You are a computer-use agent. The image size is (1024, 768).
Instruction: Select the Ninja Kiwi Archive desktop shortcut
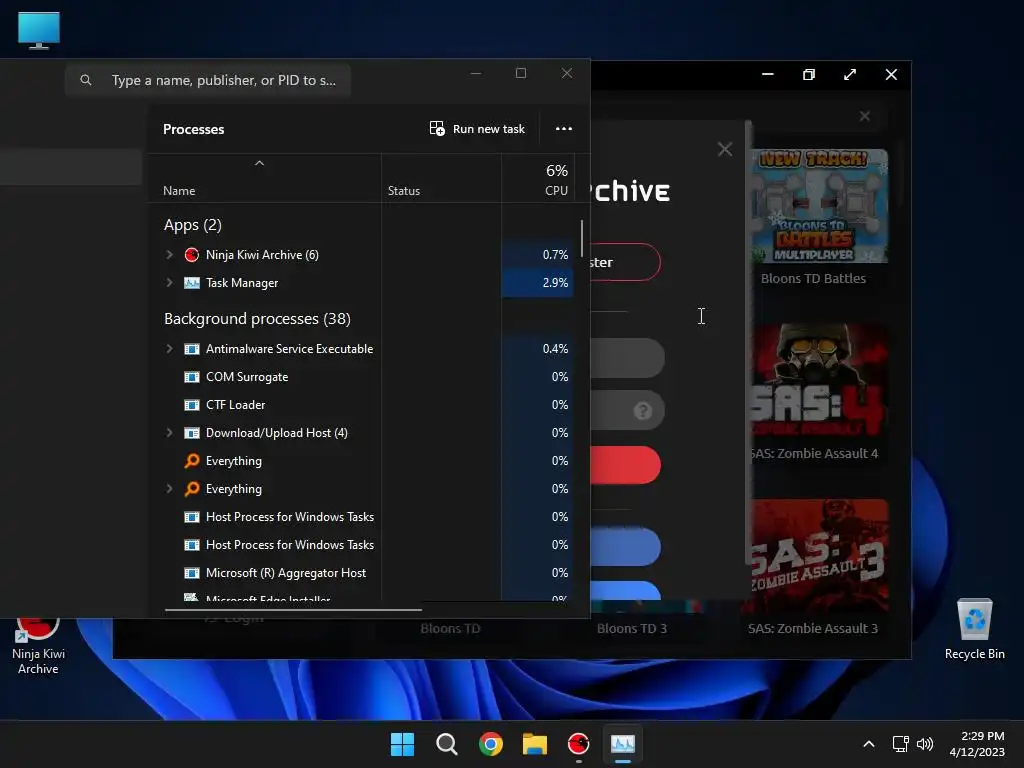[x=38, y=644]
